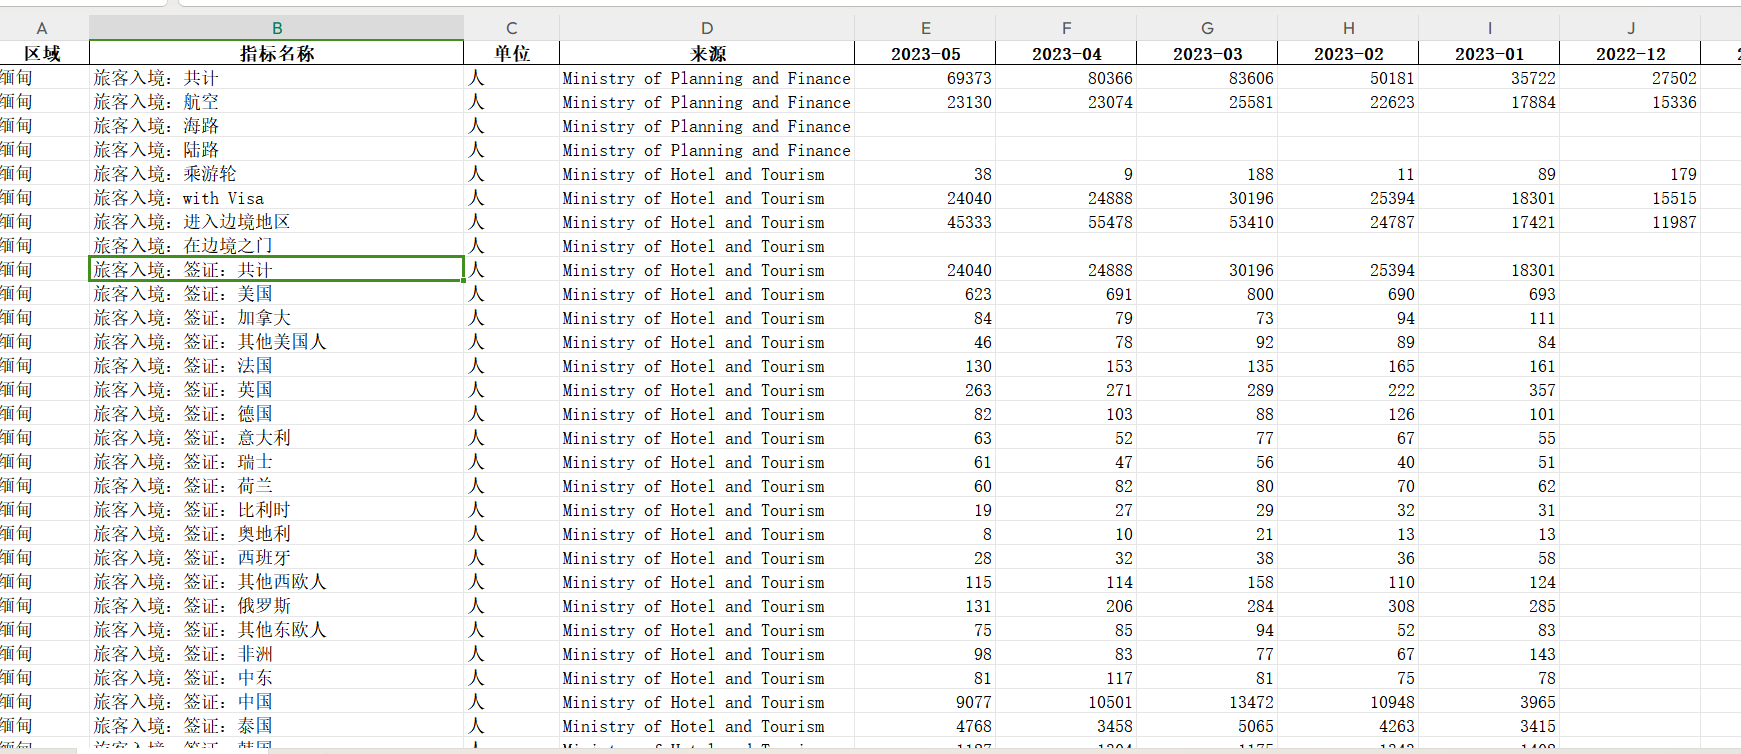Click the source cell in the 海路 row
Viewport: 1741px width, 754px height.
[707, 125]
